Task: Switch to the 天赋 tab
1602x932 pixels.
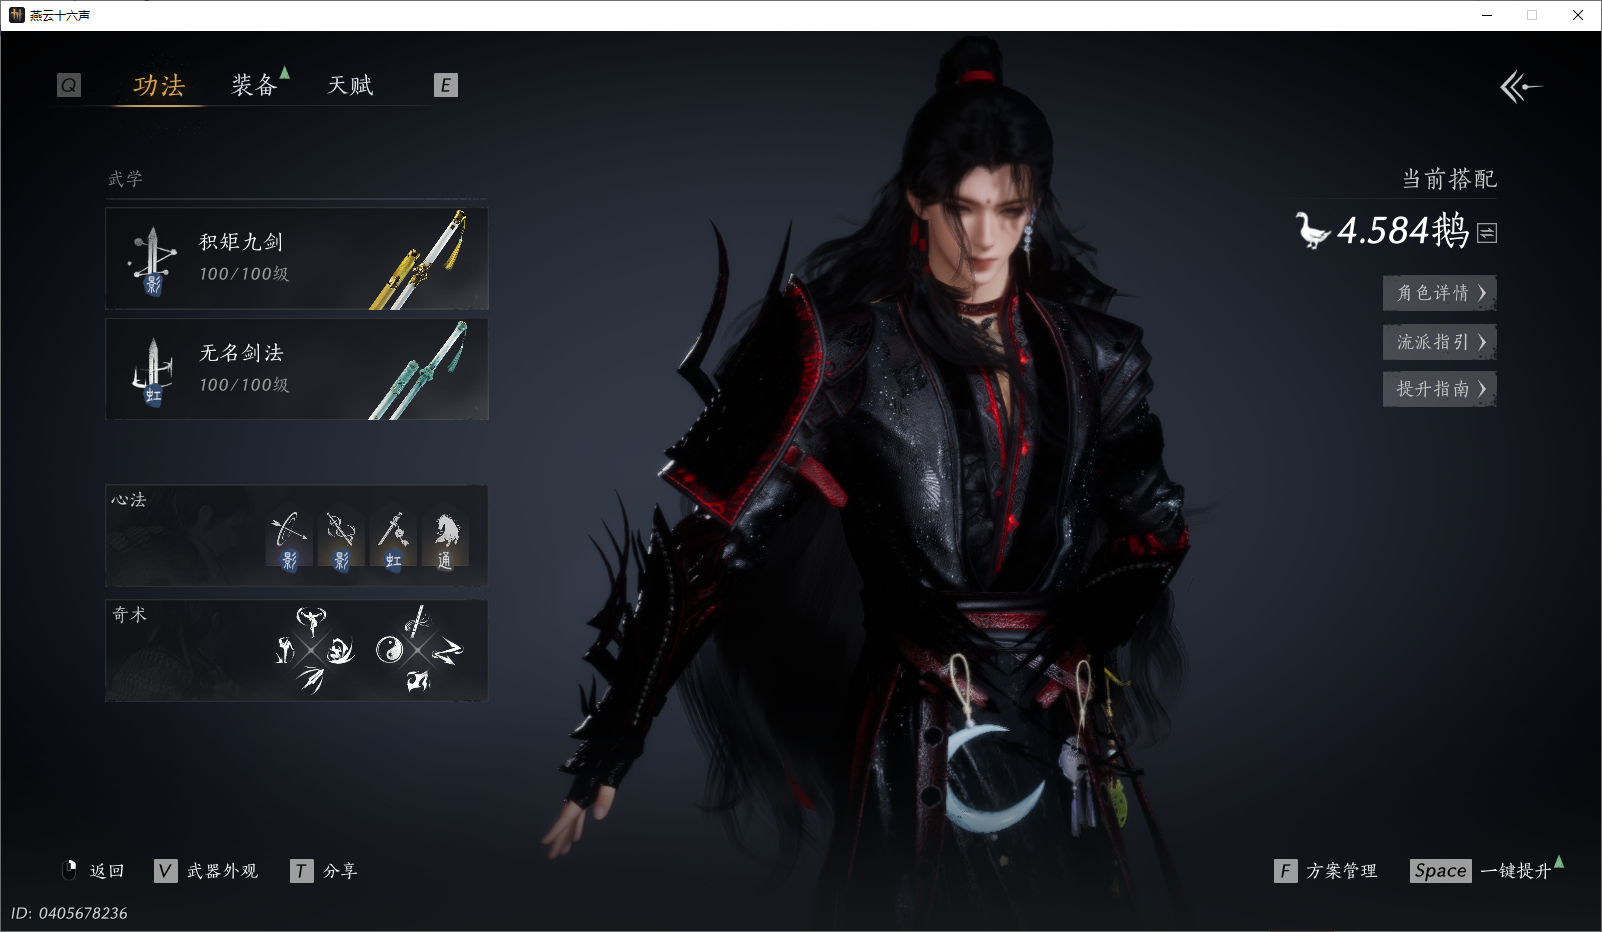Action: point(351,86)
